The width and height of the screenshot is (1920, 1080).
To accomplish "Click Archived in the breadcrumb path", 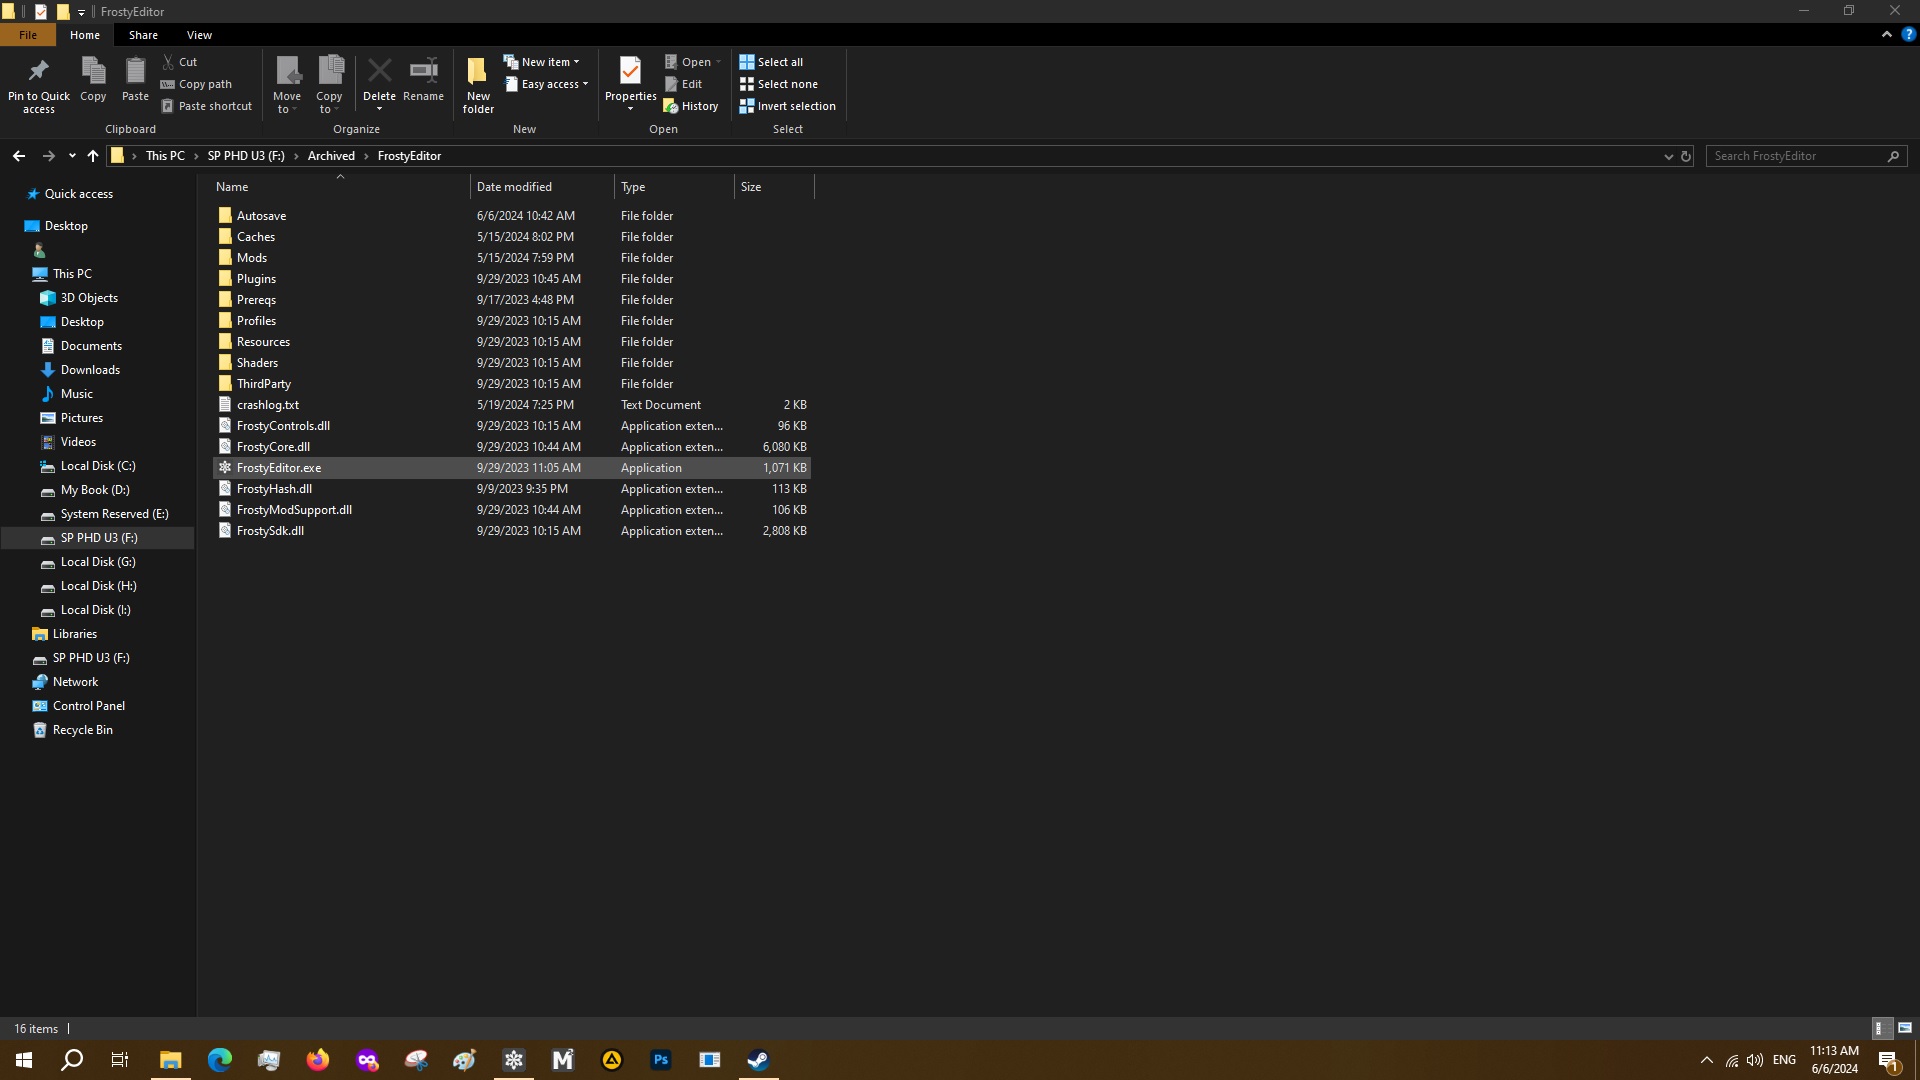I will pos(331,156).
